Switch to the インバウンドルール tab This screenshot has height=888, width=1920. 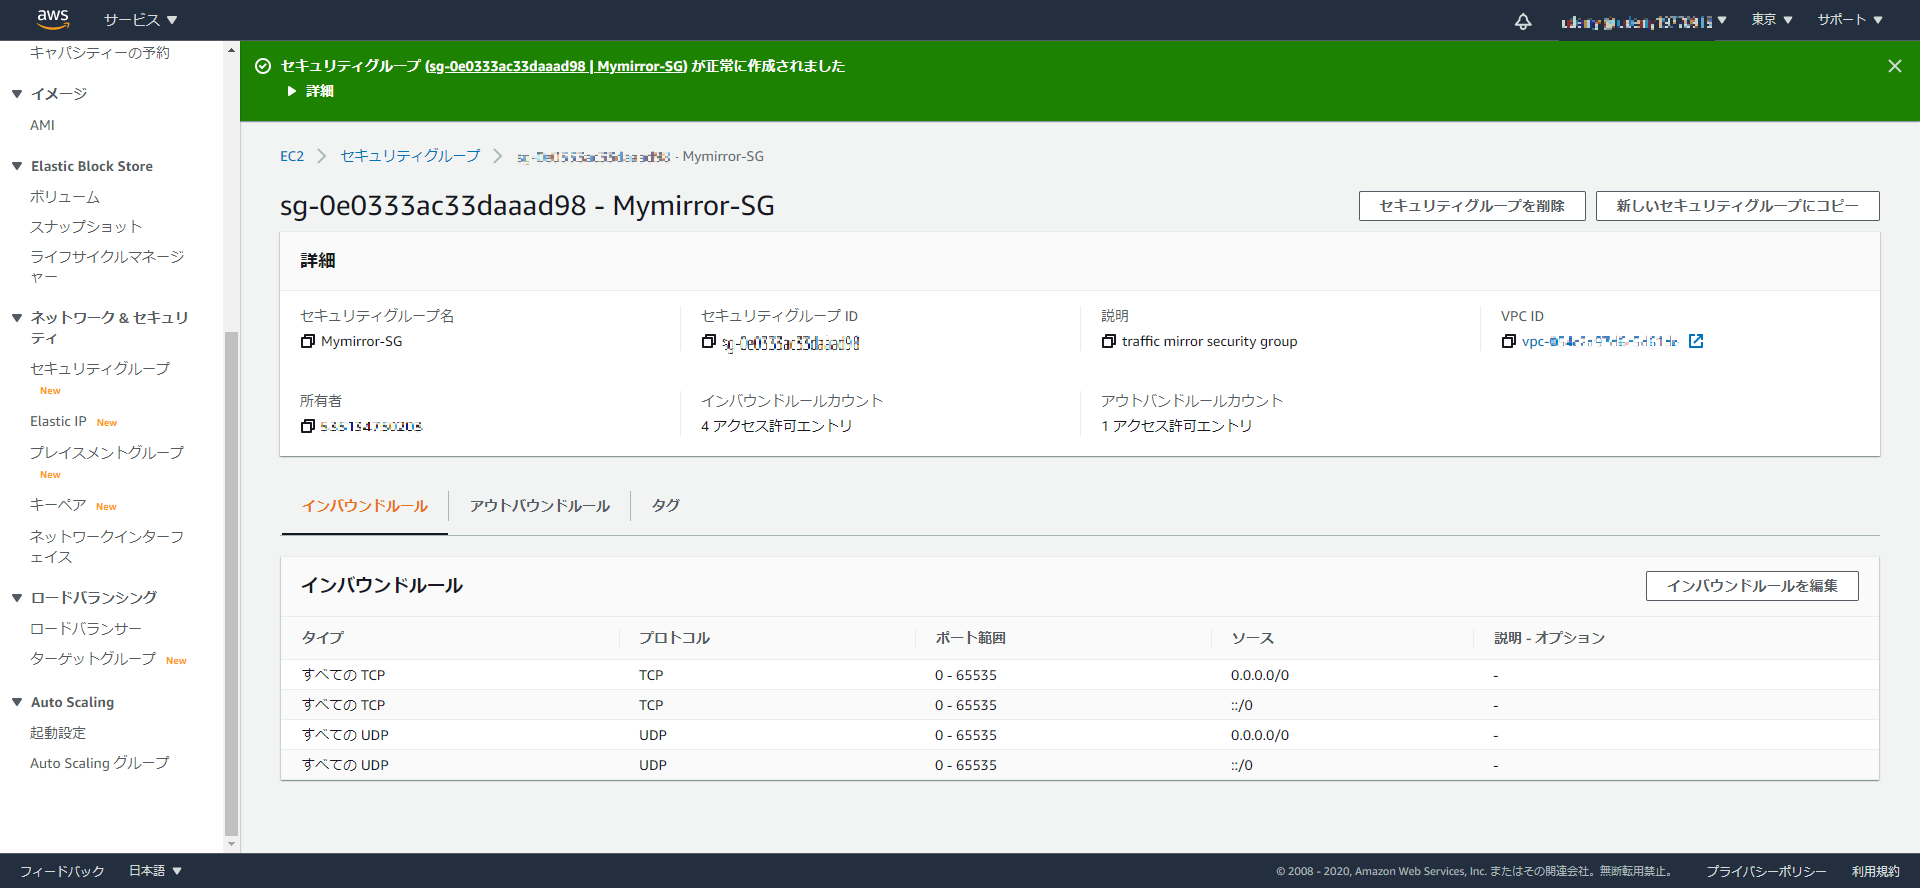point(365,506)
